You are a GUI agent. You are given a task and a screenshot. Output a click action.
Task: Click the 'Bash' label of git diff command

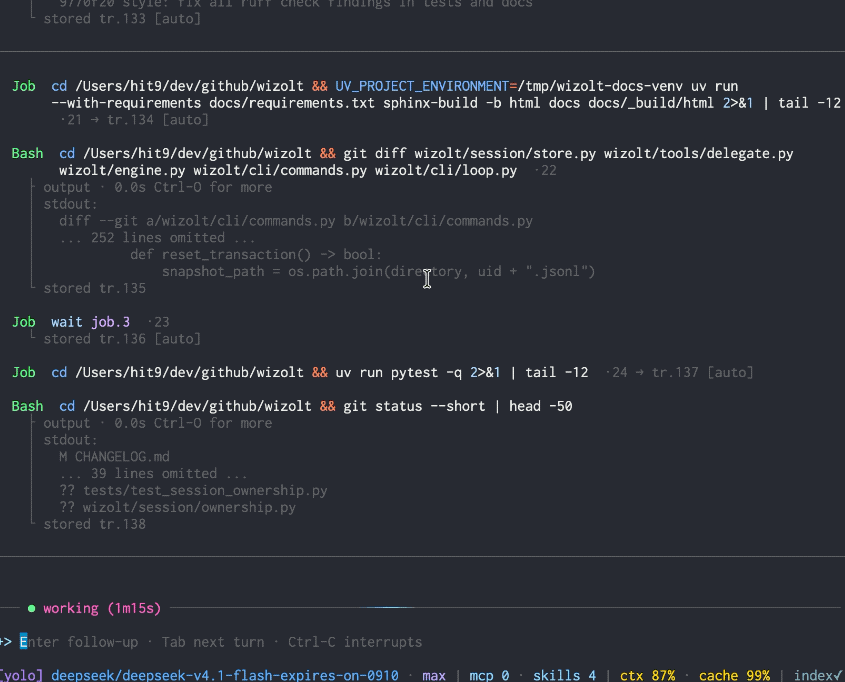pyautogui.click(x=27, y=154)
